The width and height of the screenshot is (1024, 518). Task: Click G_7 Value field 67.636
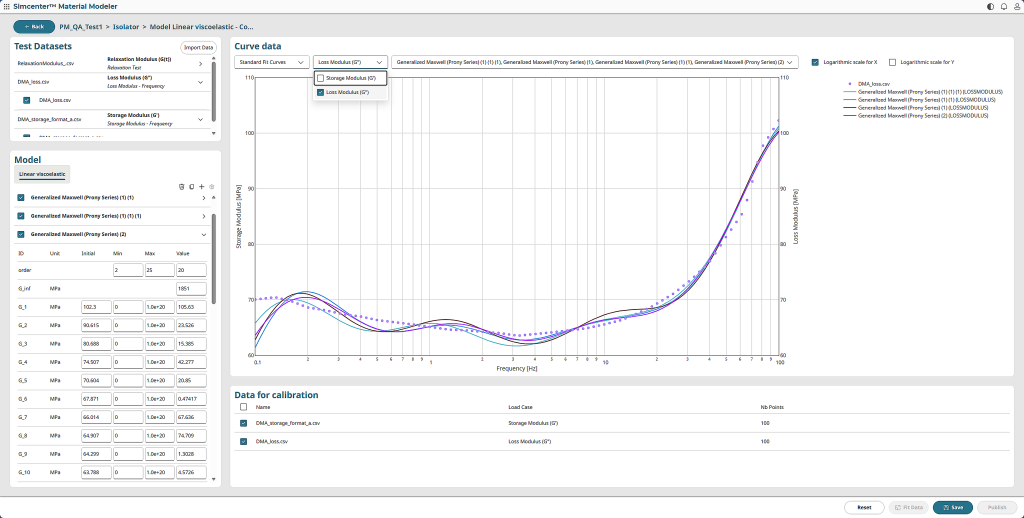(191, 417)
